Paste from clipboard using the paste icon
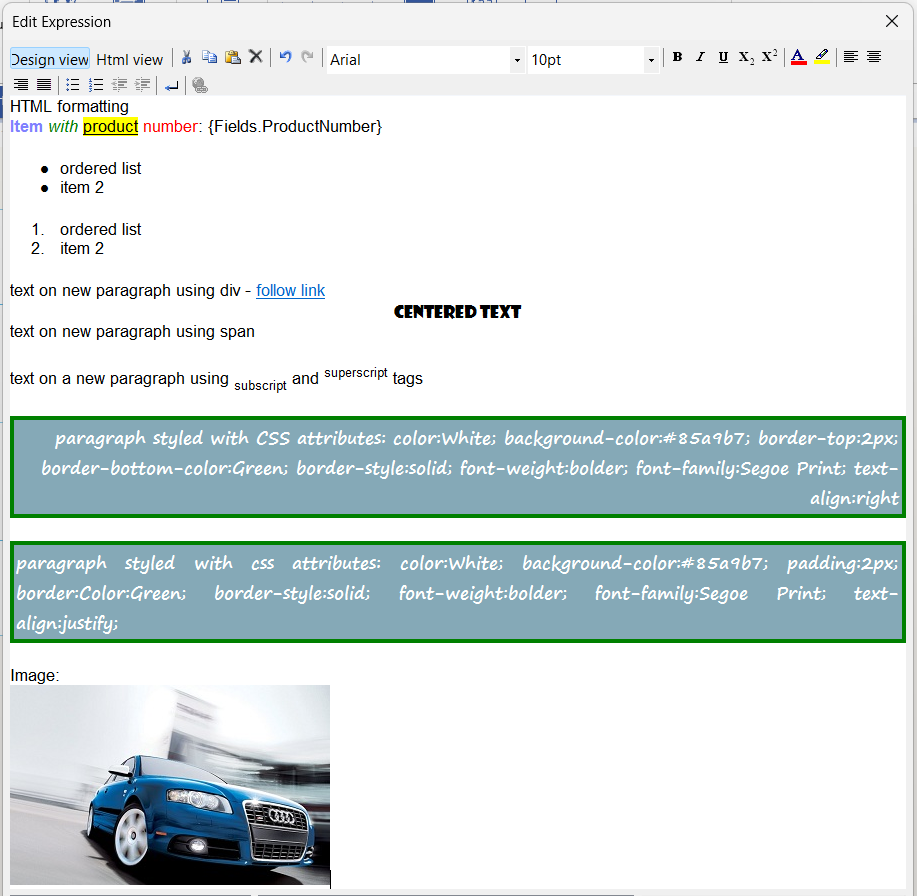 233,57
